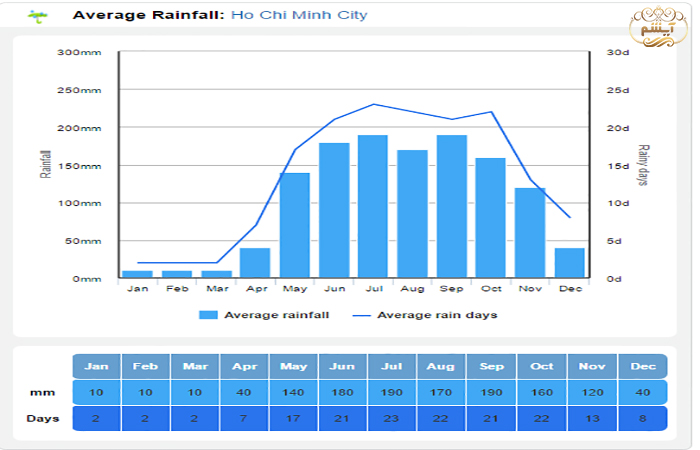Click the ornate logo in top-right corner
The height and width of the screenshot is (450, 700).
pos(663,30)
